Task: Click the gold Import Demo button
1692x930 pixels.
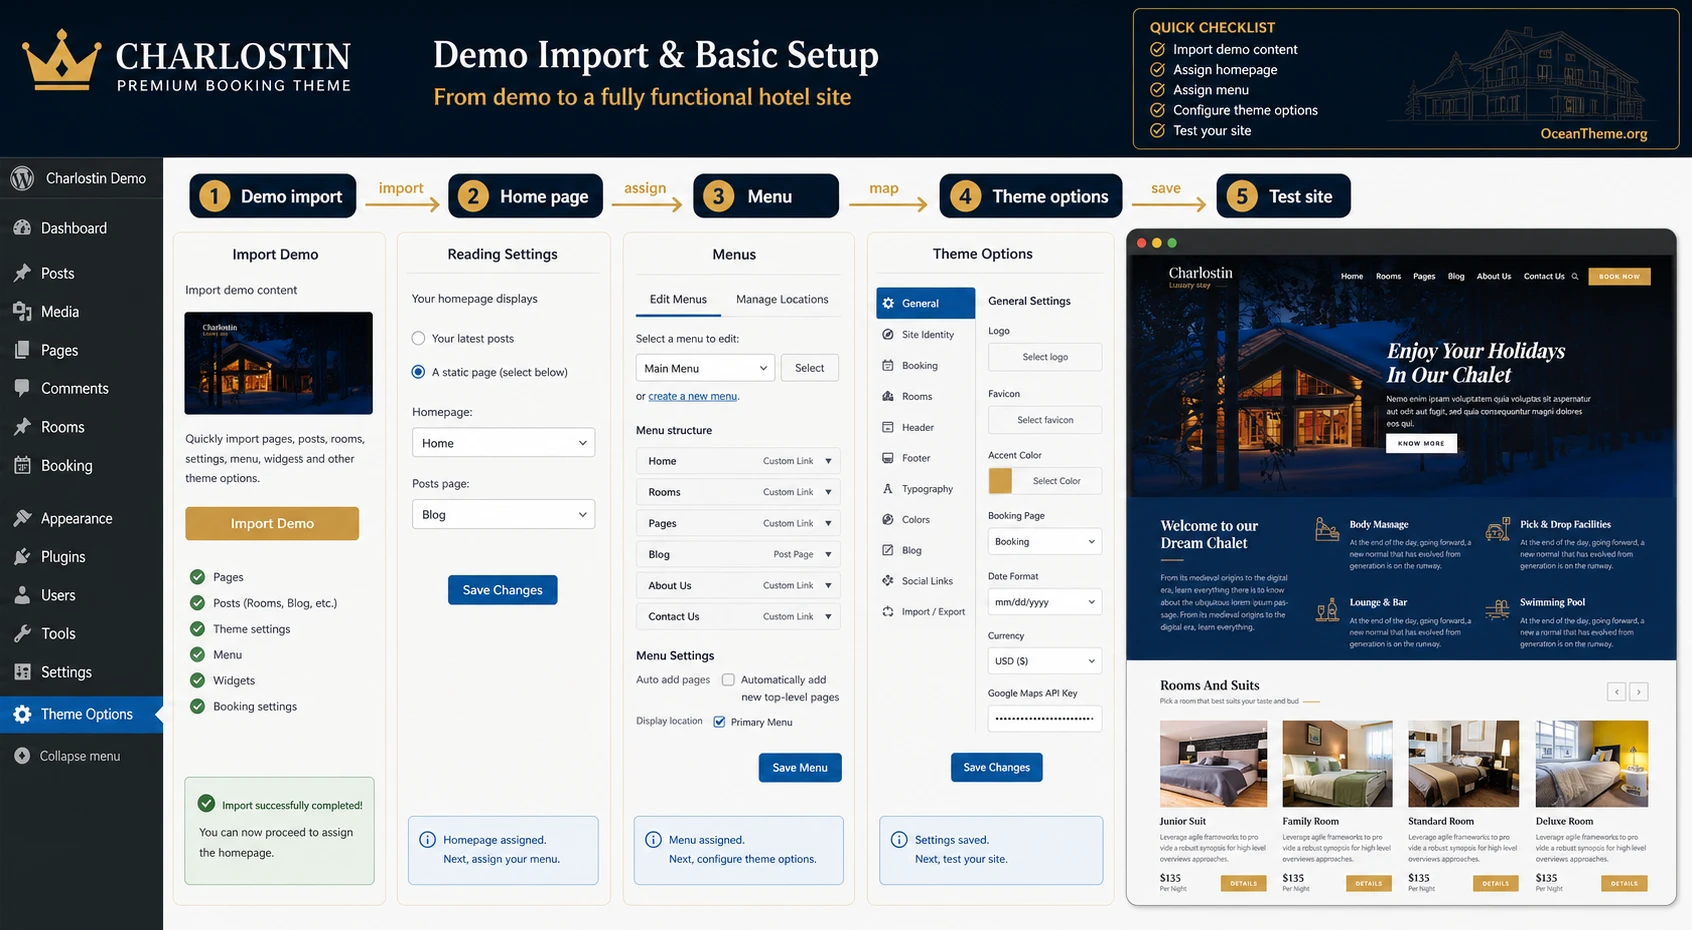Action: click(272, 523)
